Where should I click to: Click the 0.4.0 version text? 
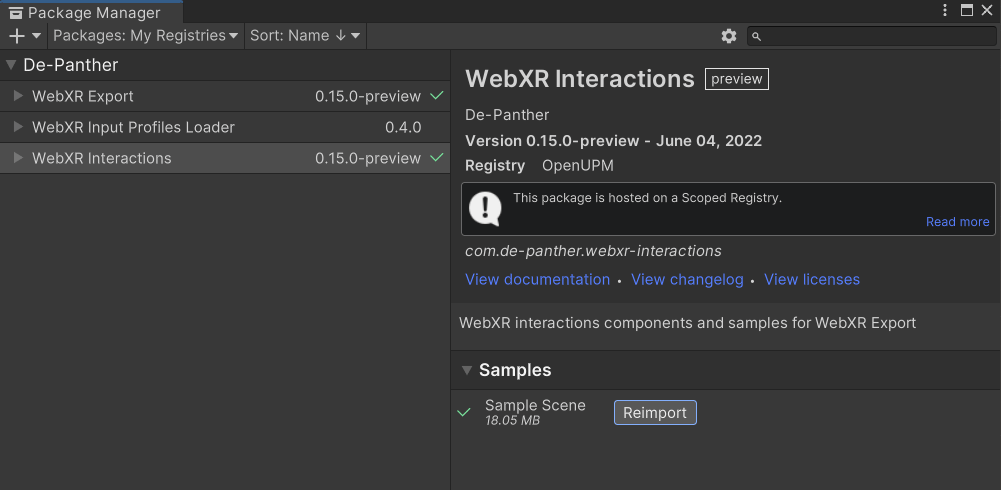point(403,128)
